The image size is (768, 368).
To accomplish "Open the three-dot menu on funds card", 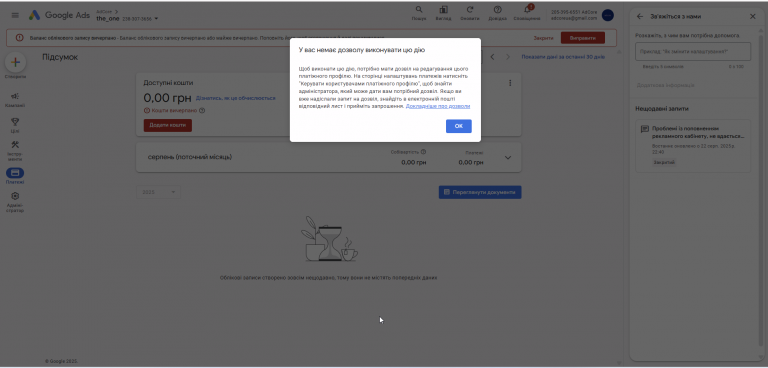I will click(510, 83).
